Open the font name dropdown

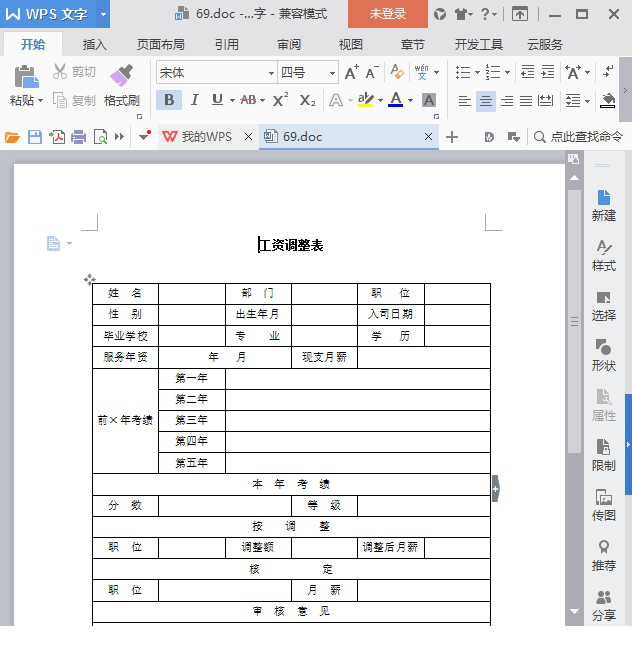[x=272, y=73]
